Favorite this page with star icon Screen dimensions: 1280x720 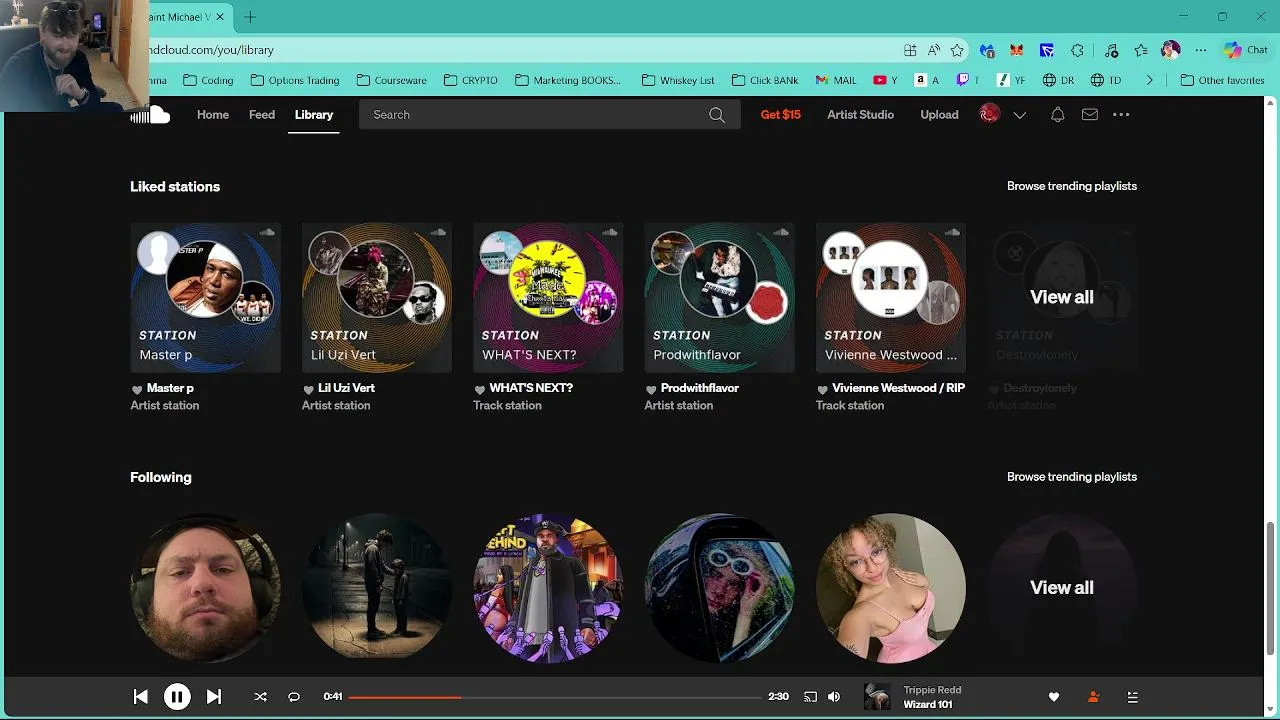click(957, 50)
